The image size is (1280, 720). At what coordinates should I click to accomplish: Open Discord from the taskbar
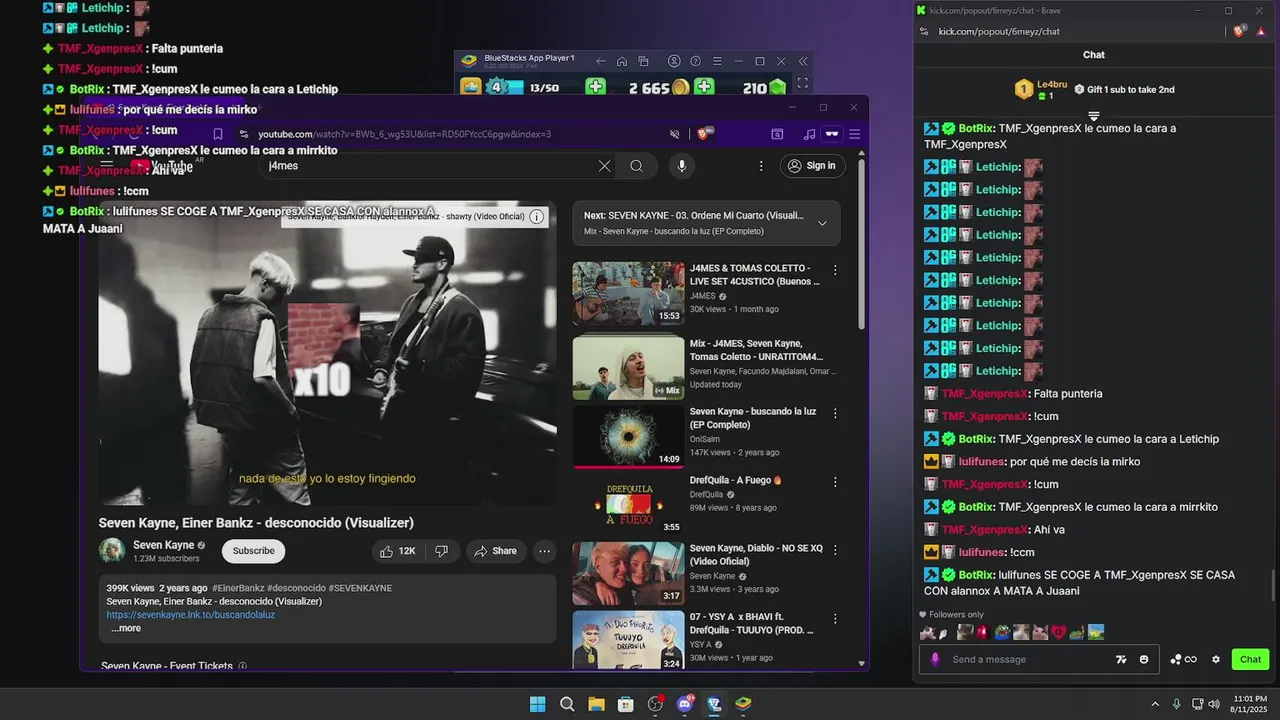pyautogui.click(x=685, y=704)
